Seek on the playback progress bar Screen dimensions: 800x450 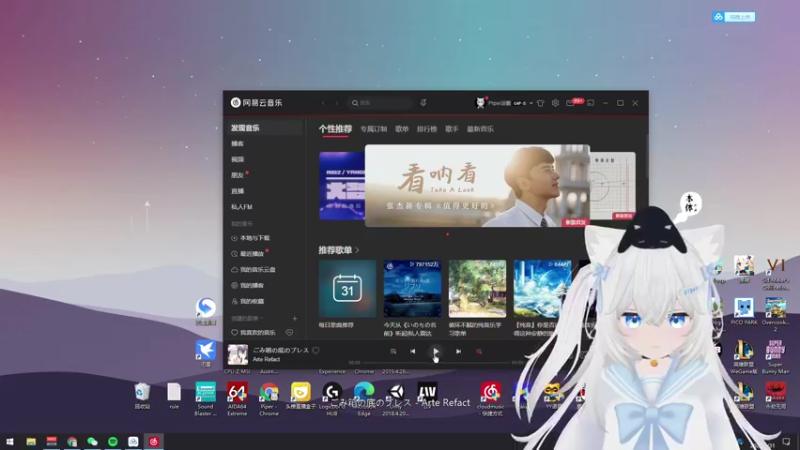tap(435, 363)
